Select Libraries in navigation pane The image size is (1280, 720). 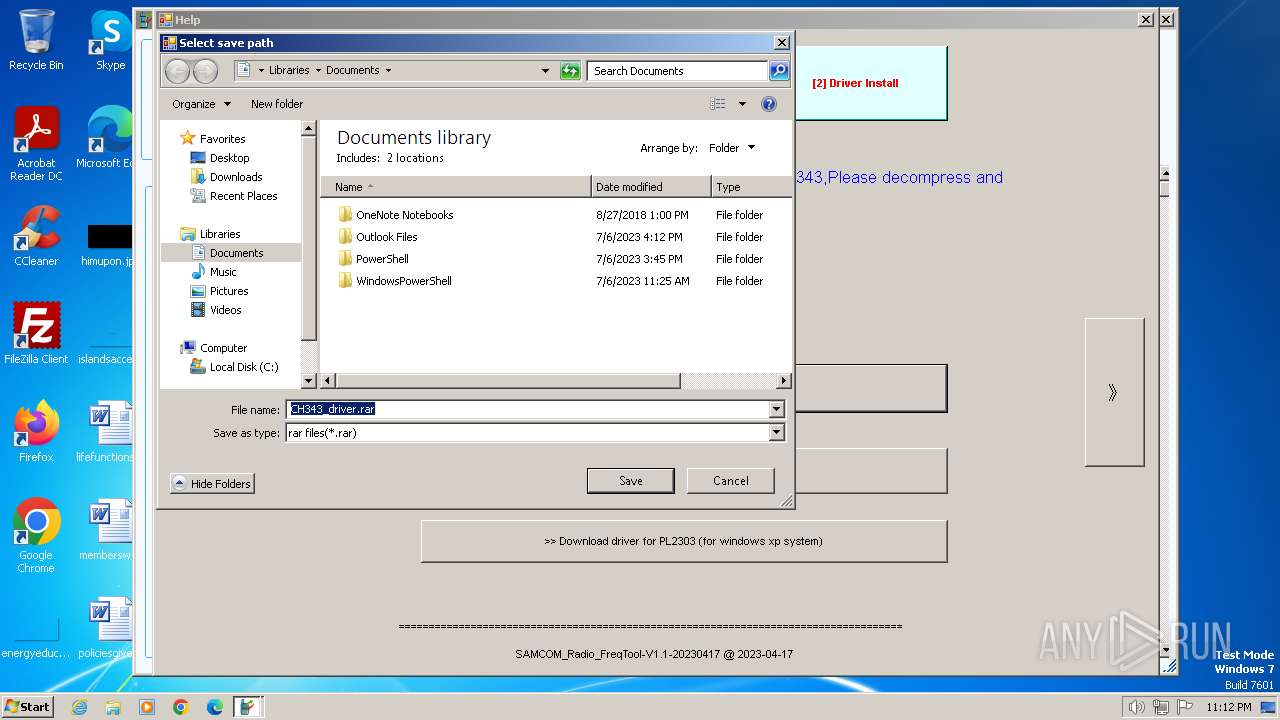[x=210, y=234]
